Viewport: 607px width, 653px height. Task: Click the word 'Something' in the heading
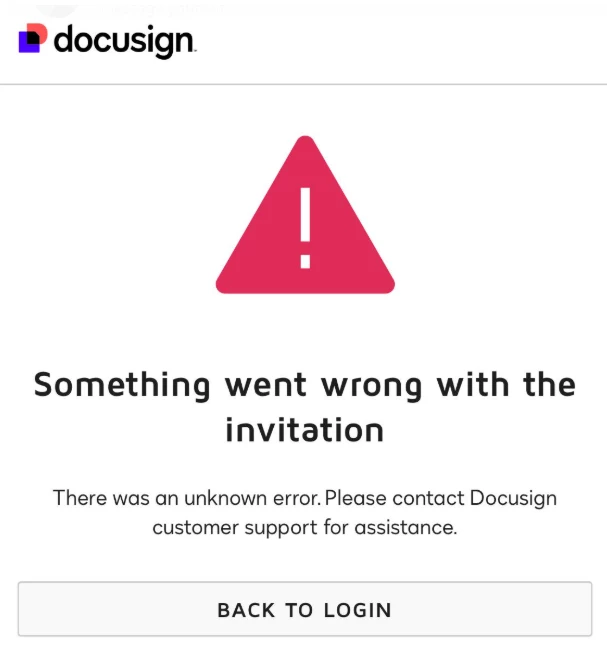(x=122, y=386)
